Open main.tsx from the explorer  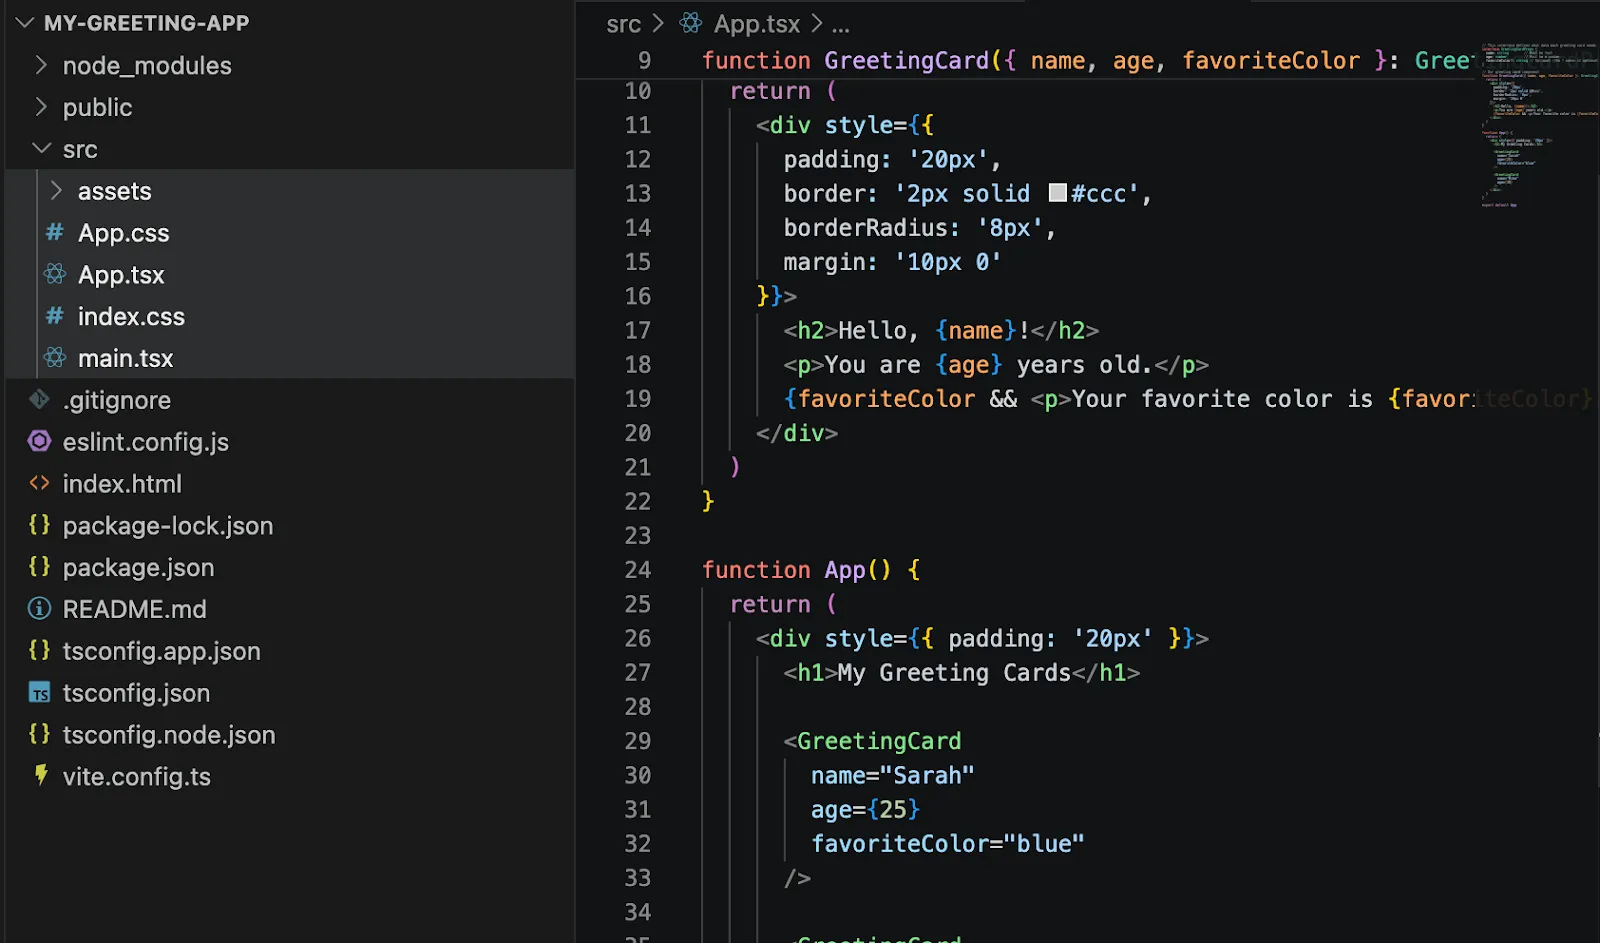coord(126,358)
